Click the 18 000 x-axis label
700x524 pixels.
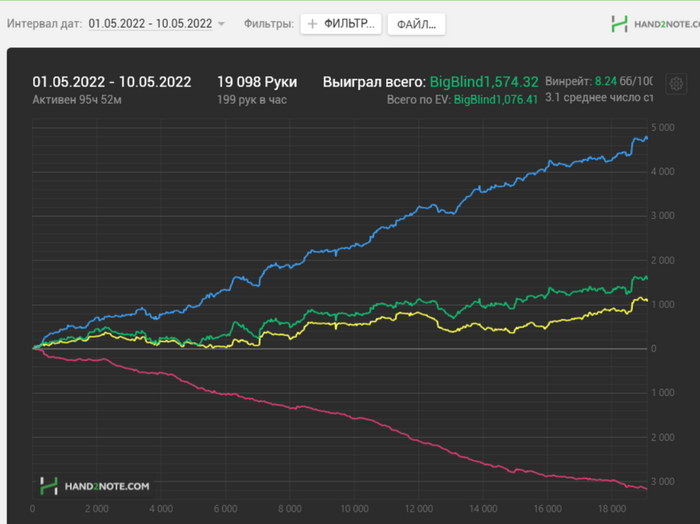612,509
